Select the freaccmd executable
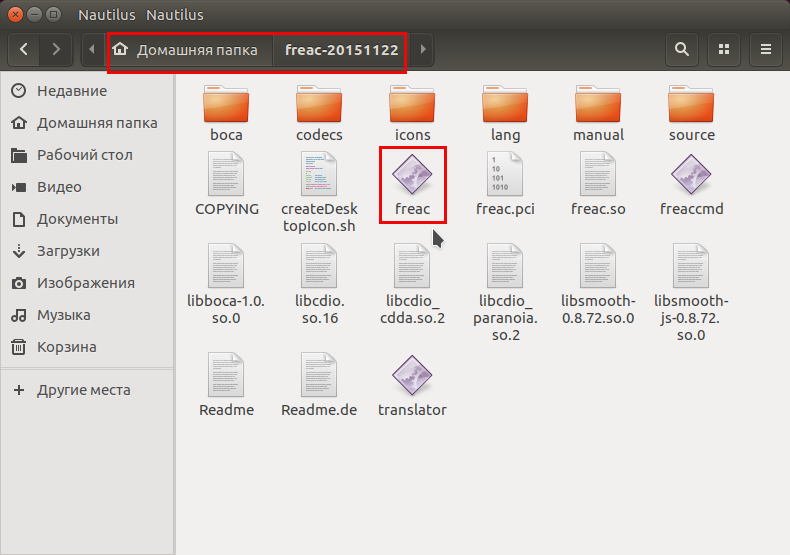The height and width of the screenshot is (555, 790). point(691,184)
